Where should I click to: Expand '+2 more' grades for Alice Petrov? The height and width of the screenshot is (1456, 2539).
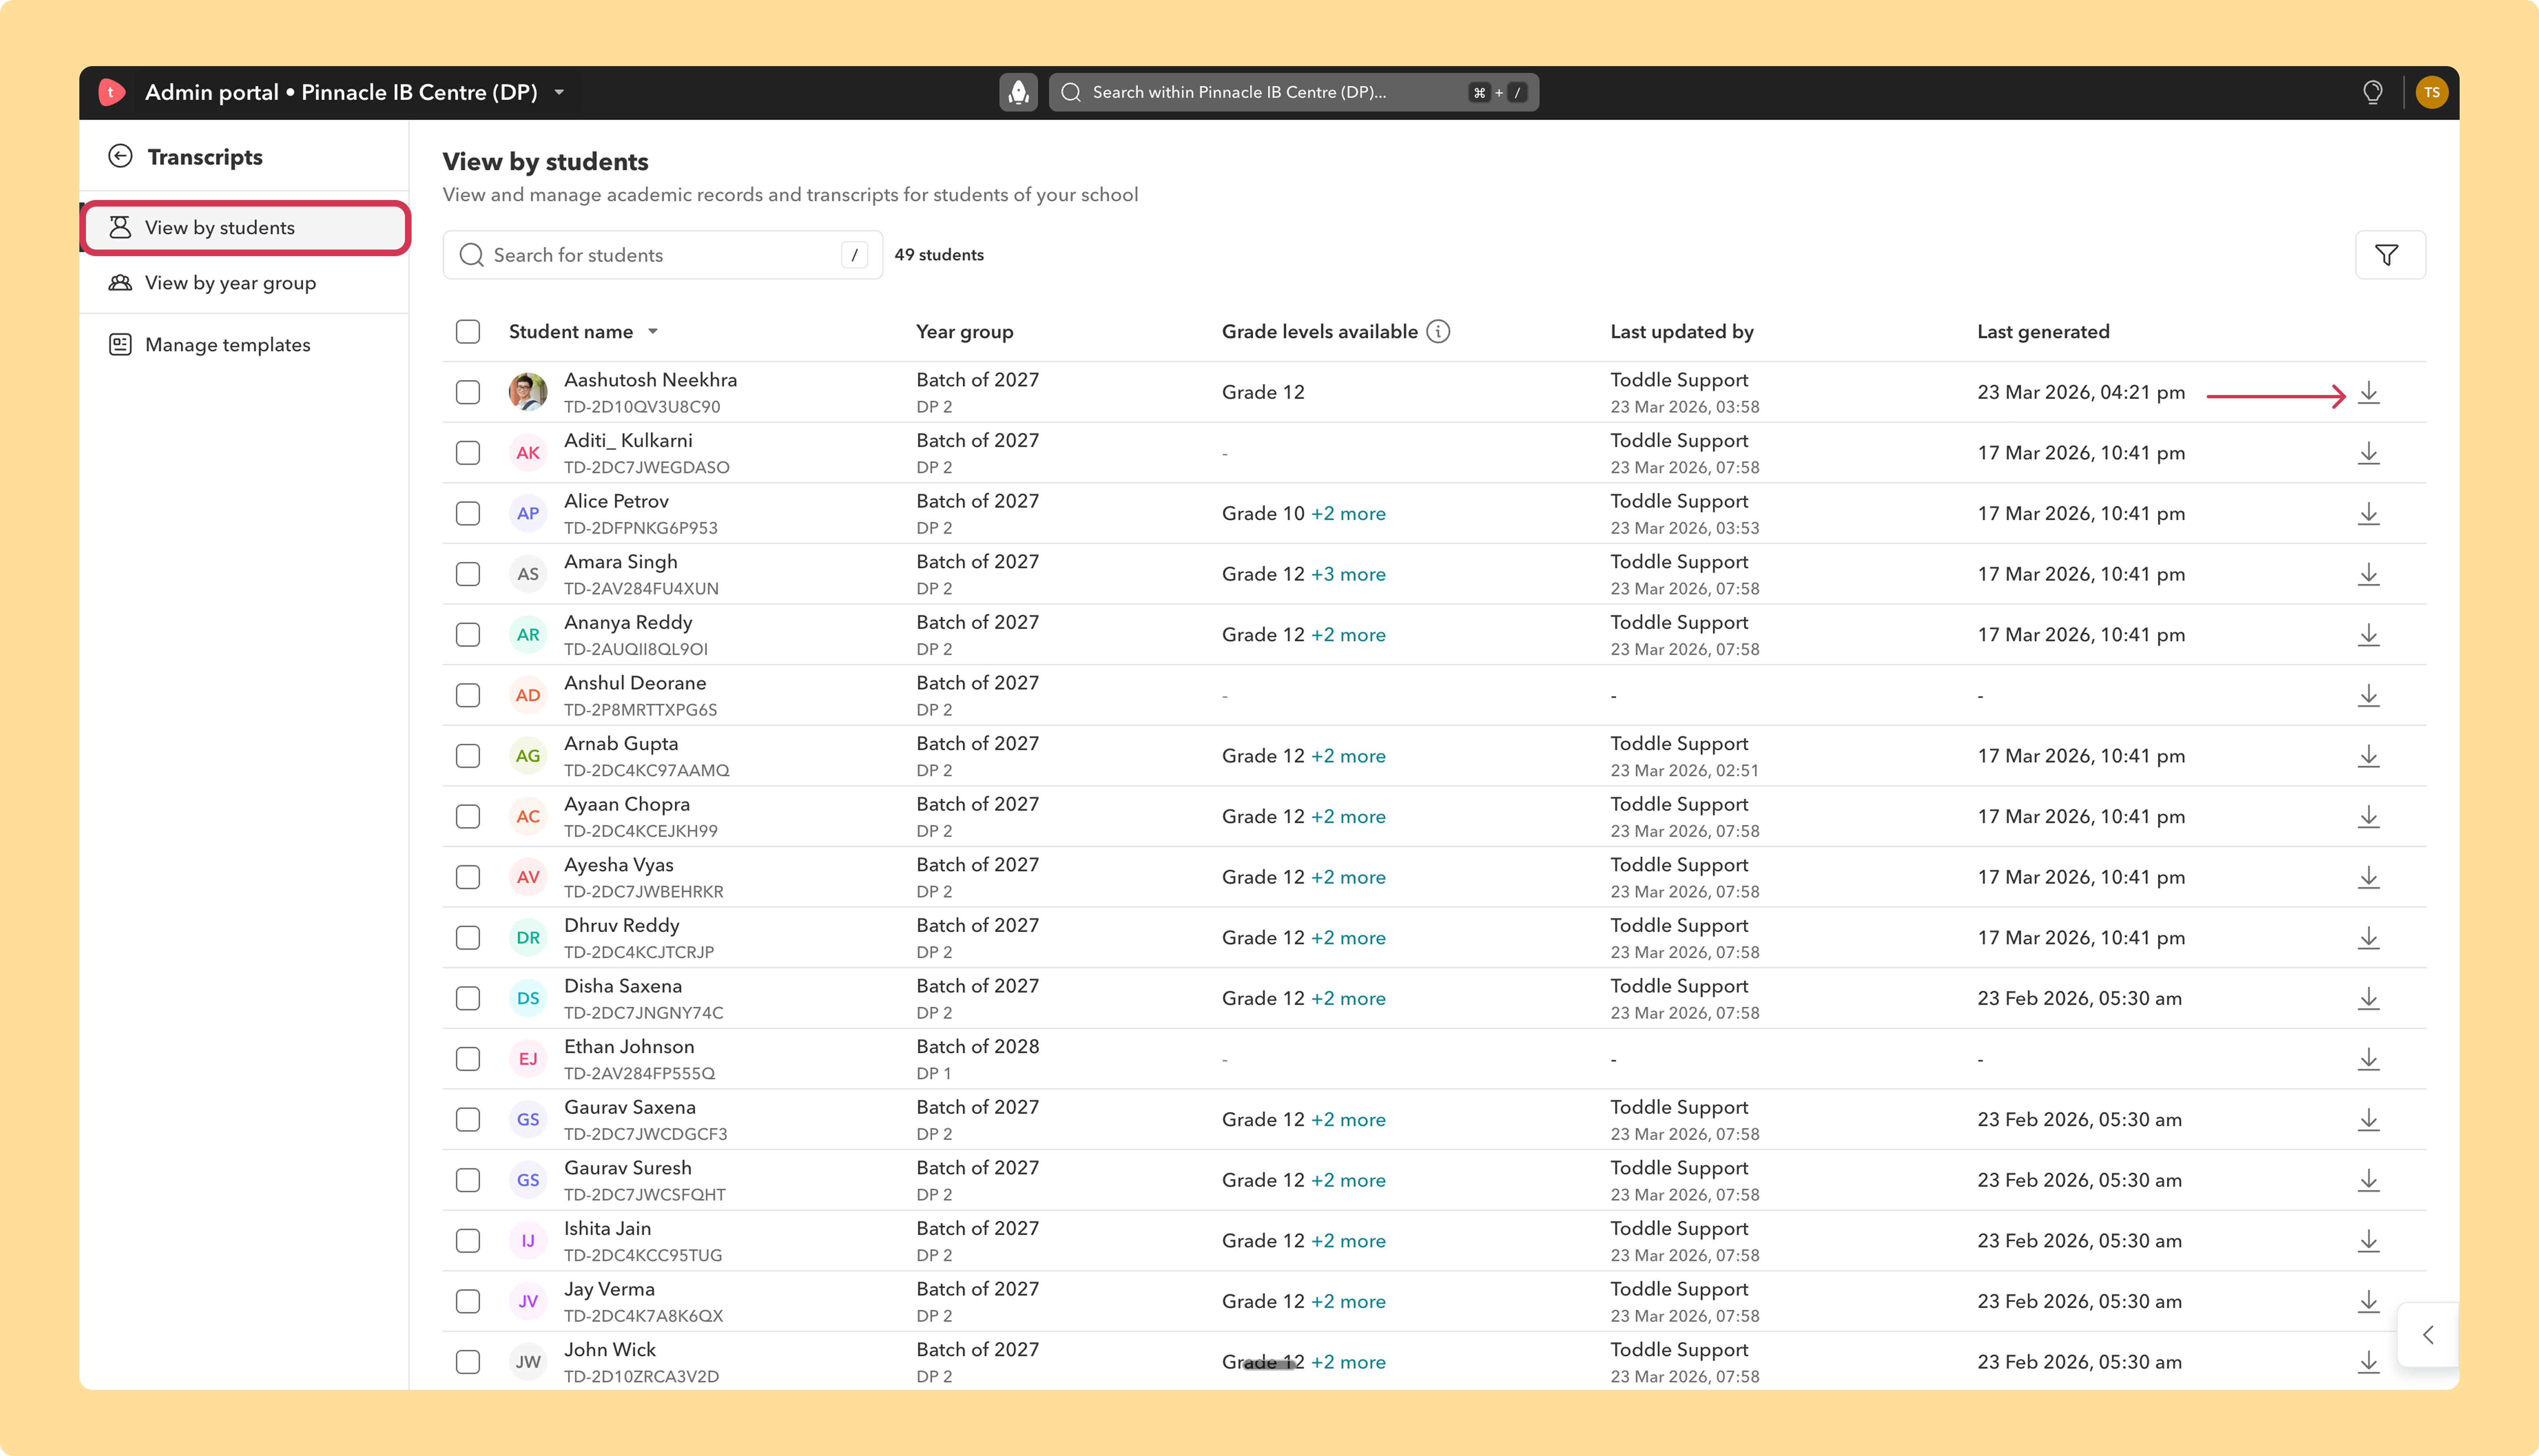click(x=1348, y=513)
